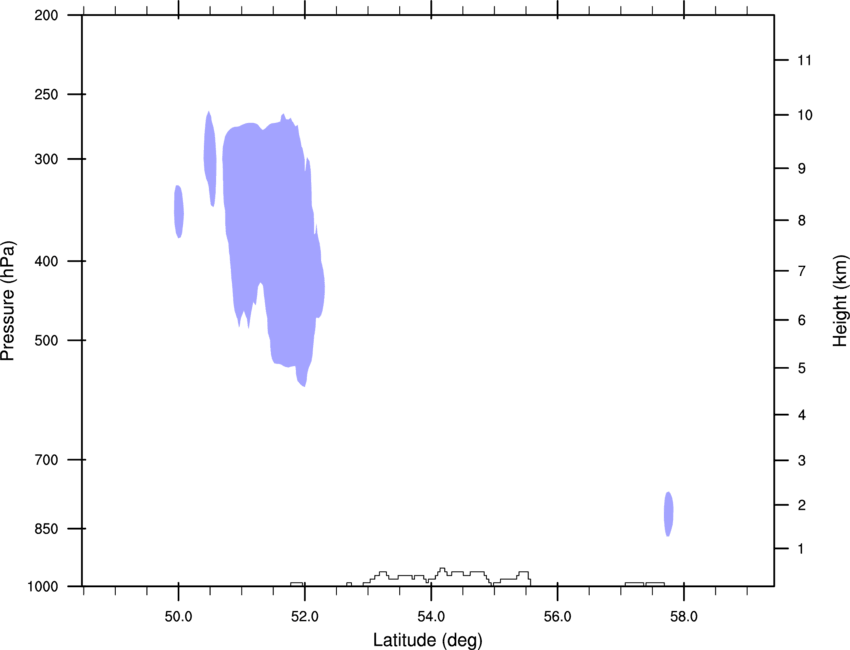Click the 9 km height label

click(x=802, y=169)
